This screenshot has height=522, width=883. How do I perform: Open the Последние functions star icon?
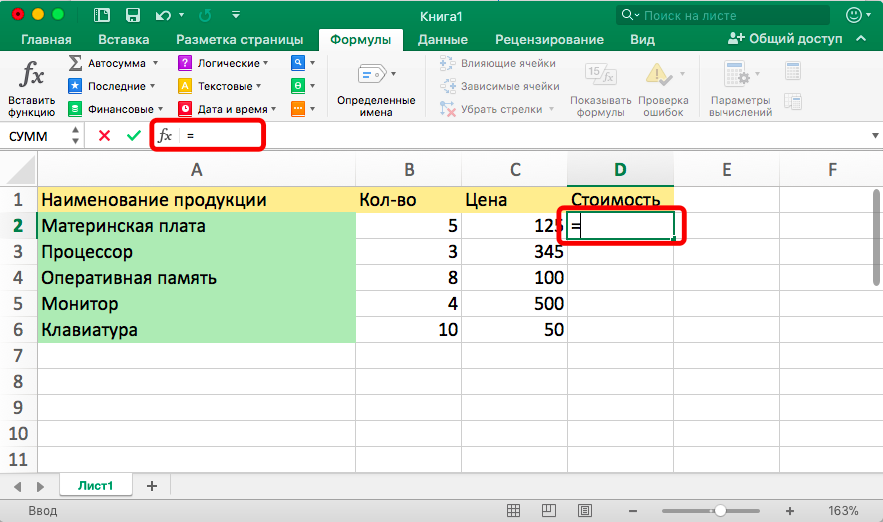pyautogui.click(x=75, y=86)
